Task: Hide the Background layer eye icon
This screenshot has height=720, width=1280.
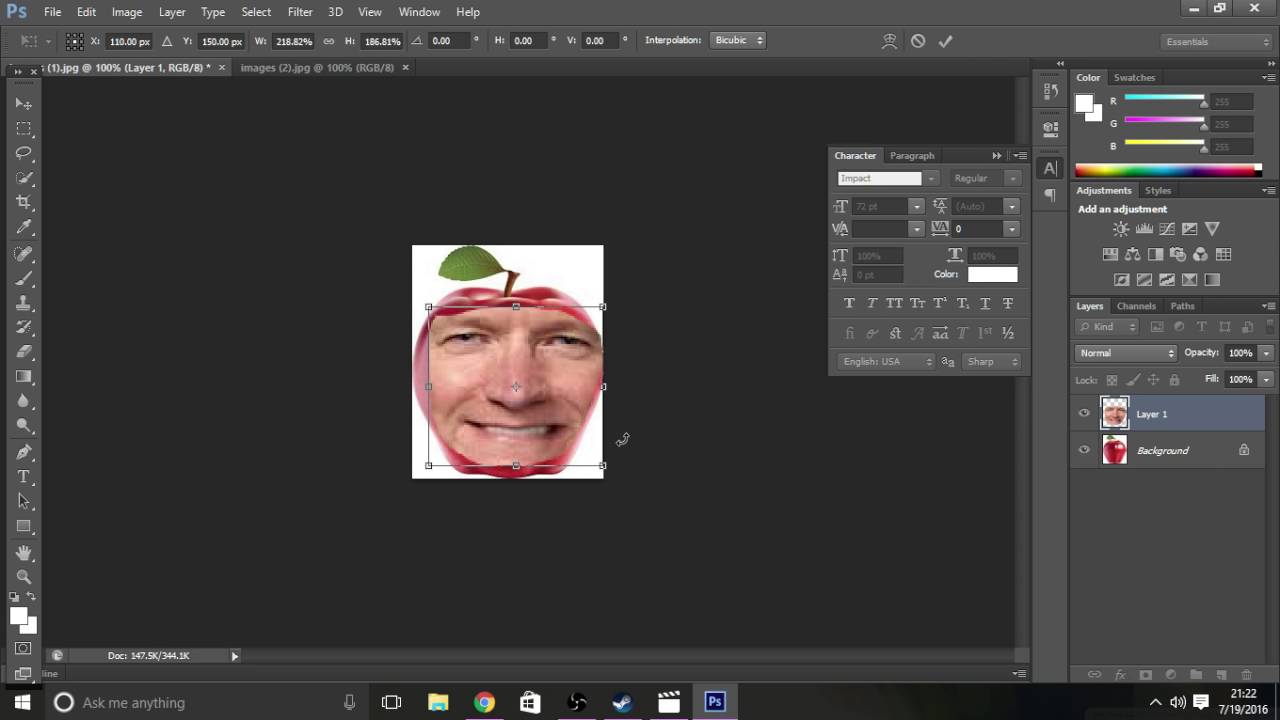Action: pyautogui.click(x=1084, y=450)
